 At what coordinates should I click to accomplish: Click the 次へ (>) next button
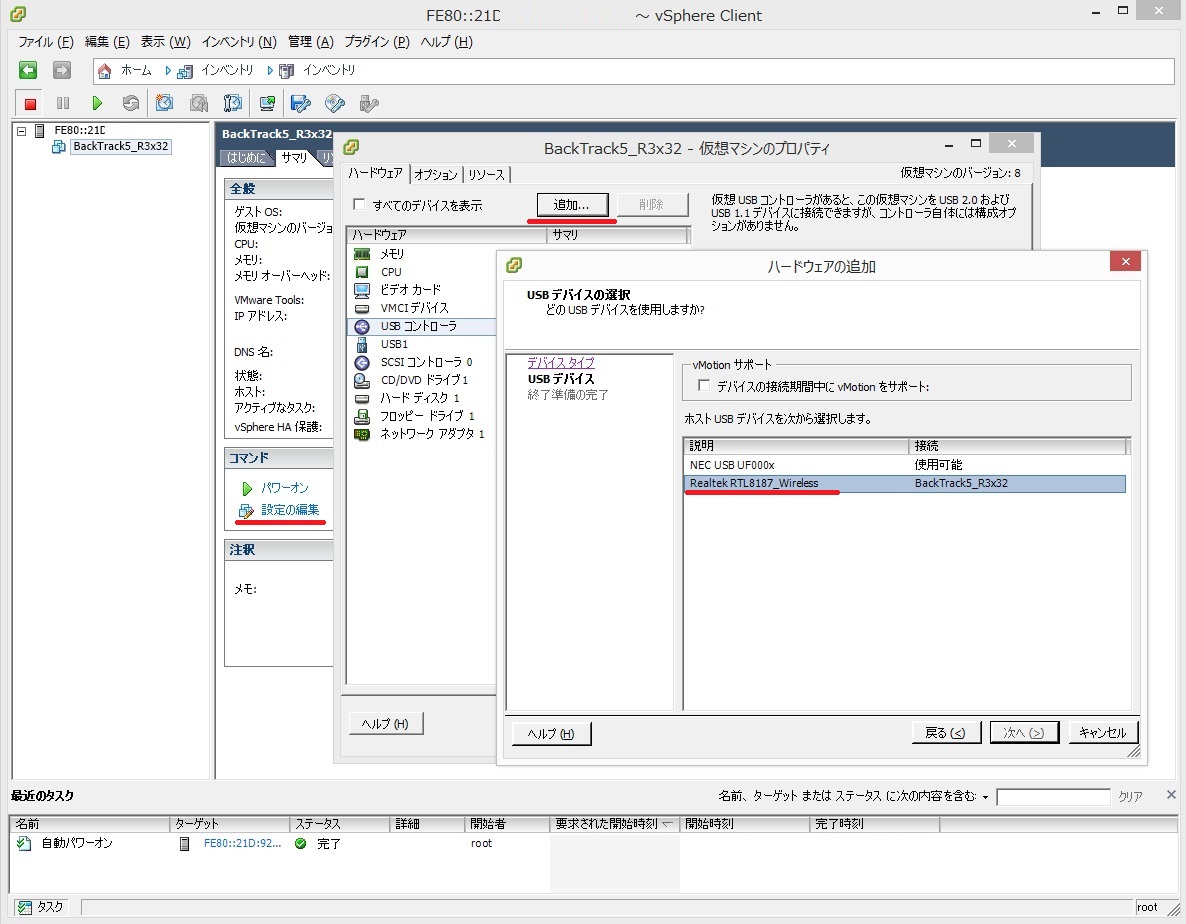(x=1024, y=733)
